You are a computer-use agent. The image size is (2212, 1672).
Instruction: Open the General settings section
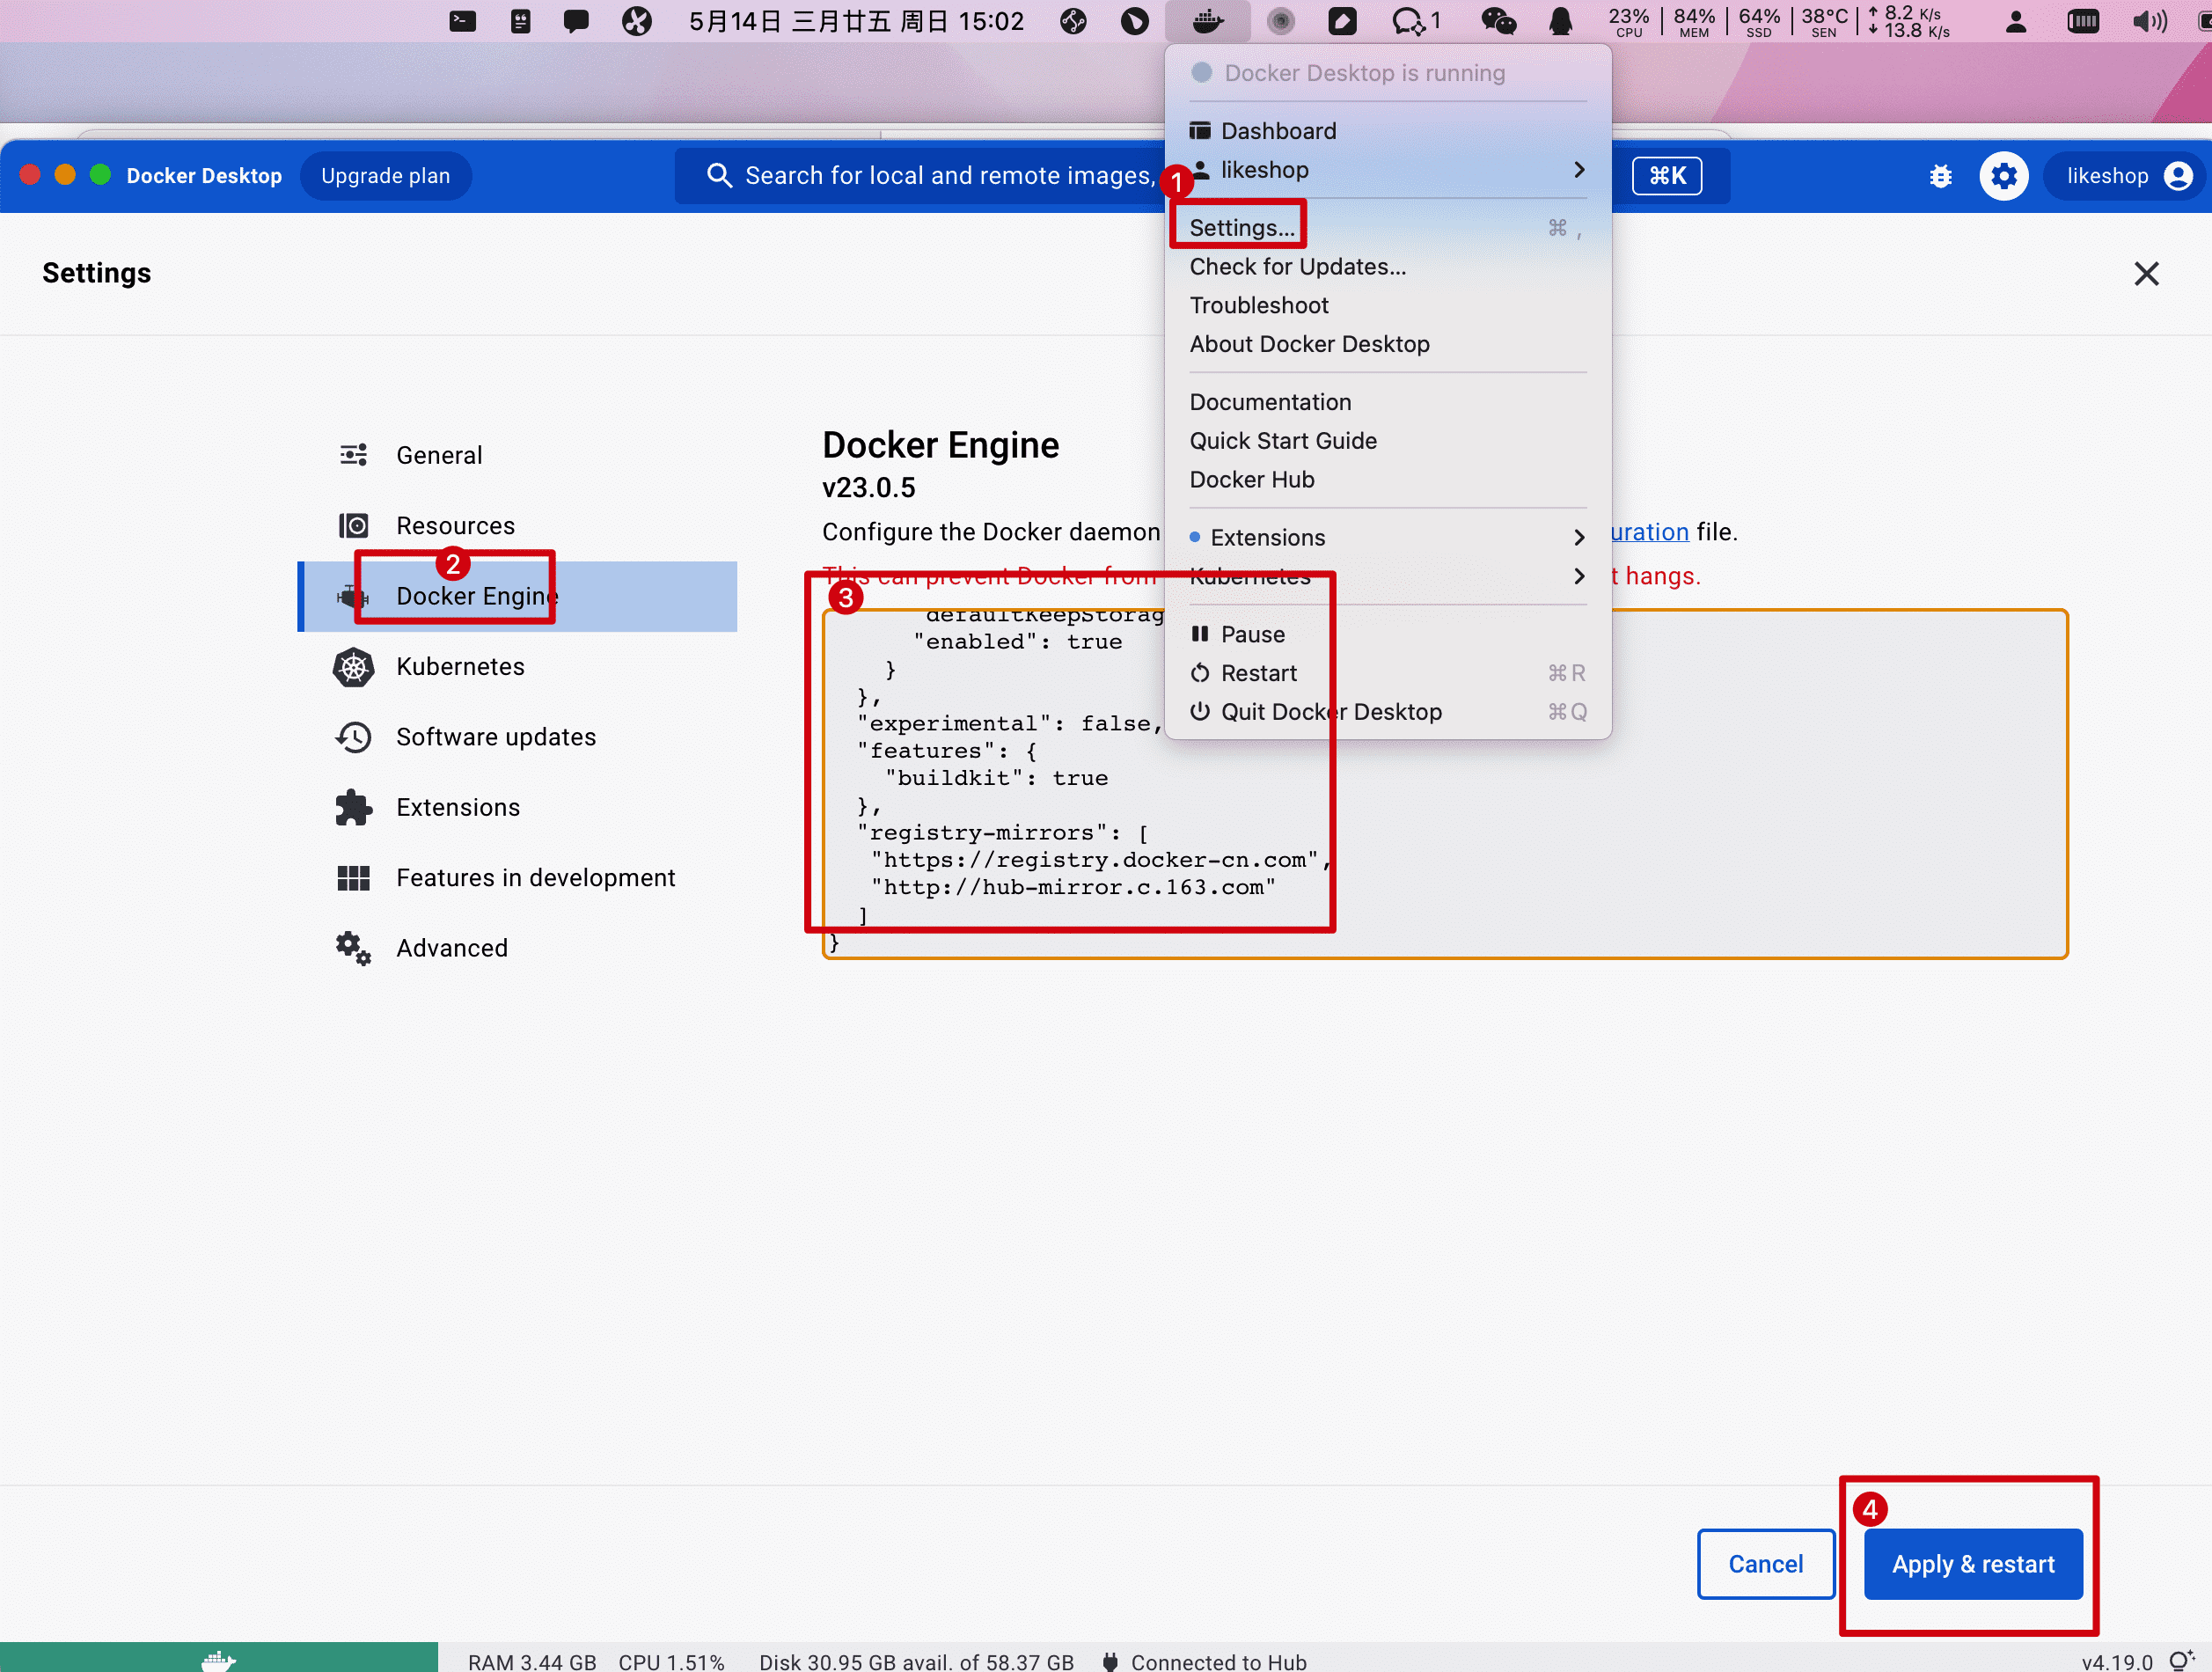pyautogui.click(x=518, y=455)
